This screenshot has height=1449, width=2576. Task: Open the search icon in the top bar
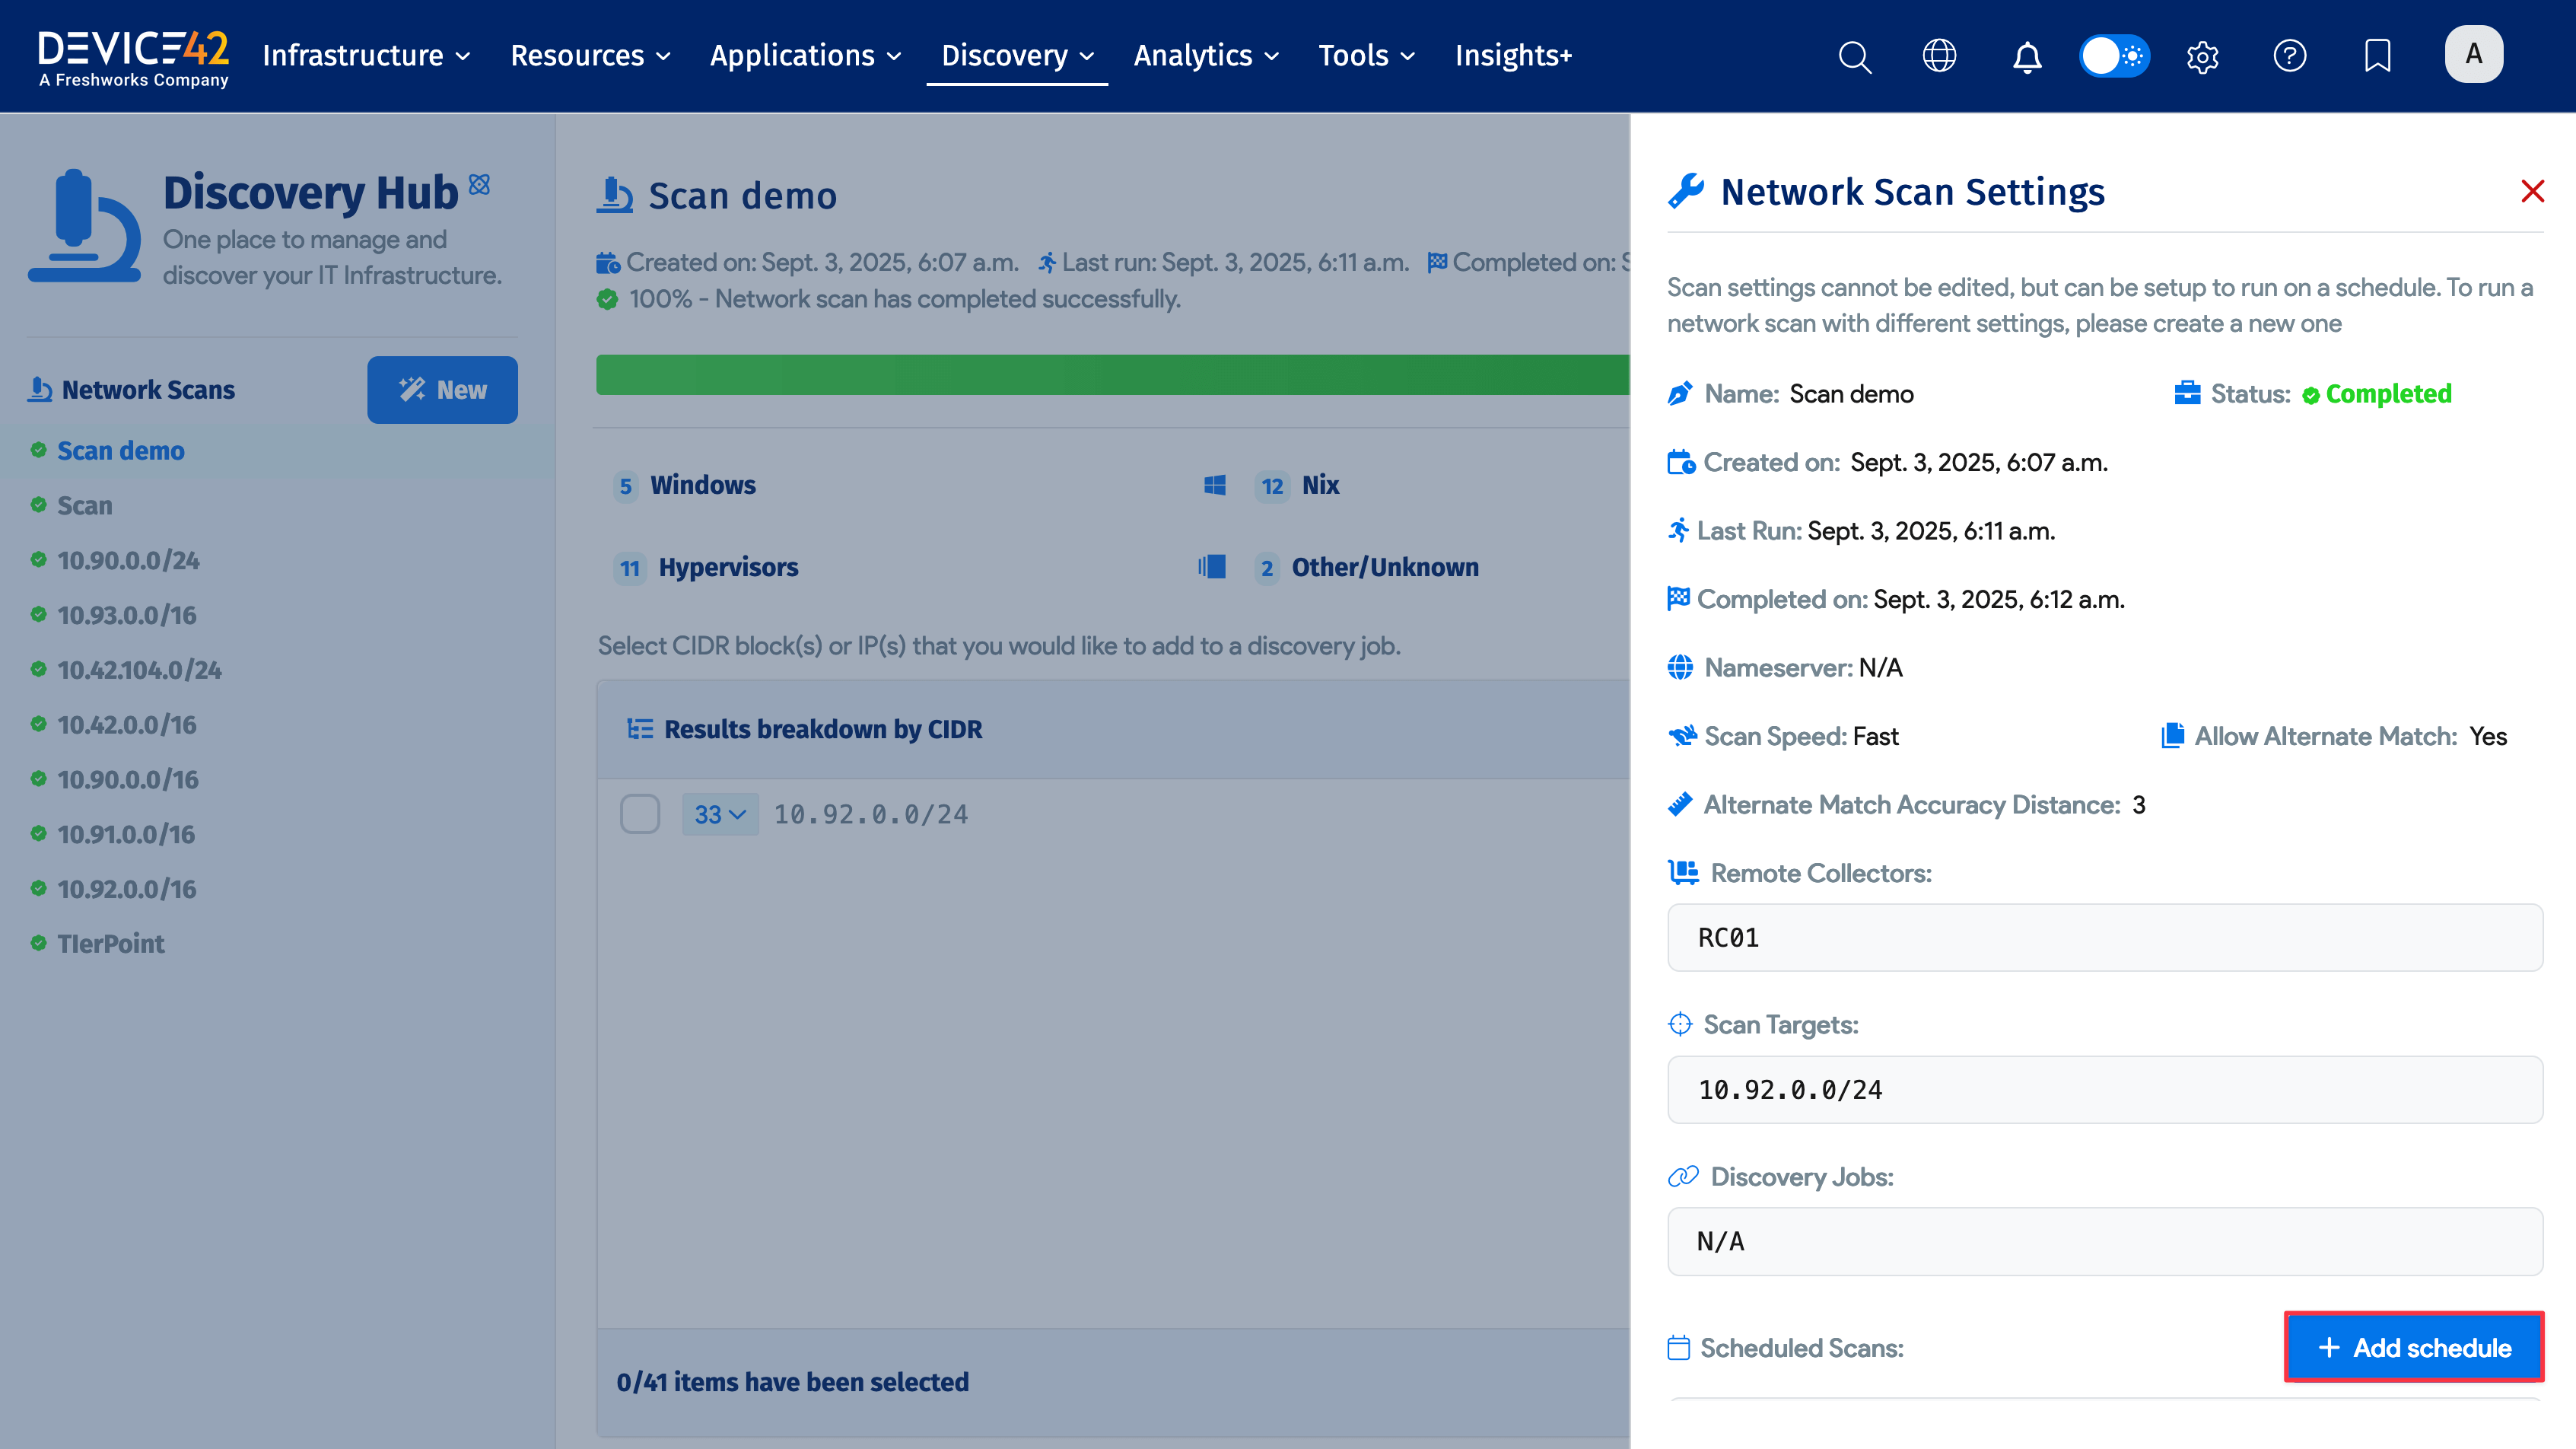click(x=1855, y=56)
